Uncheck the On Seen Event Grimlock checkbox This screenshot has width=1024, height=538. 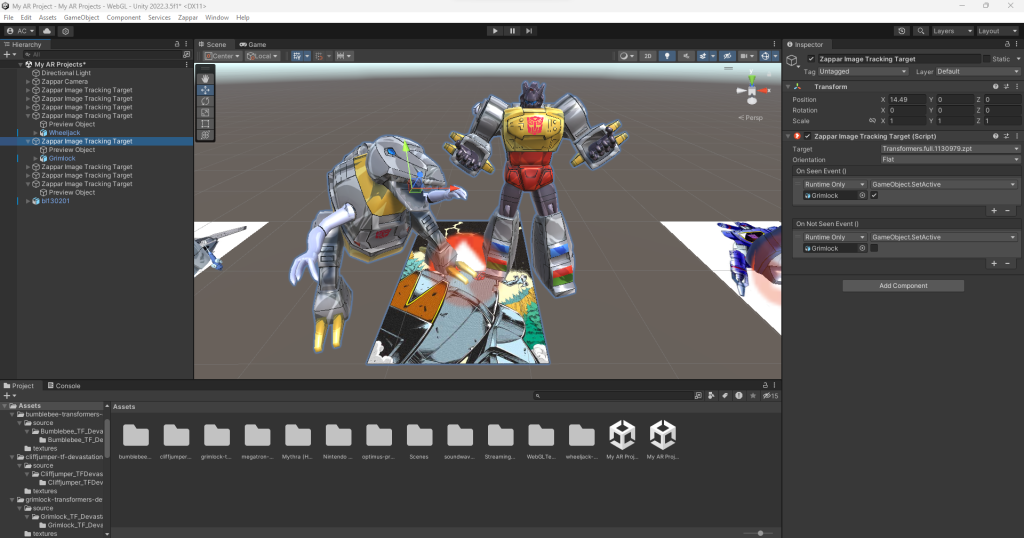coord(874,195)
